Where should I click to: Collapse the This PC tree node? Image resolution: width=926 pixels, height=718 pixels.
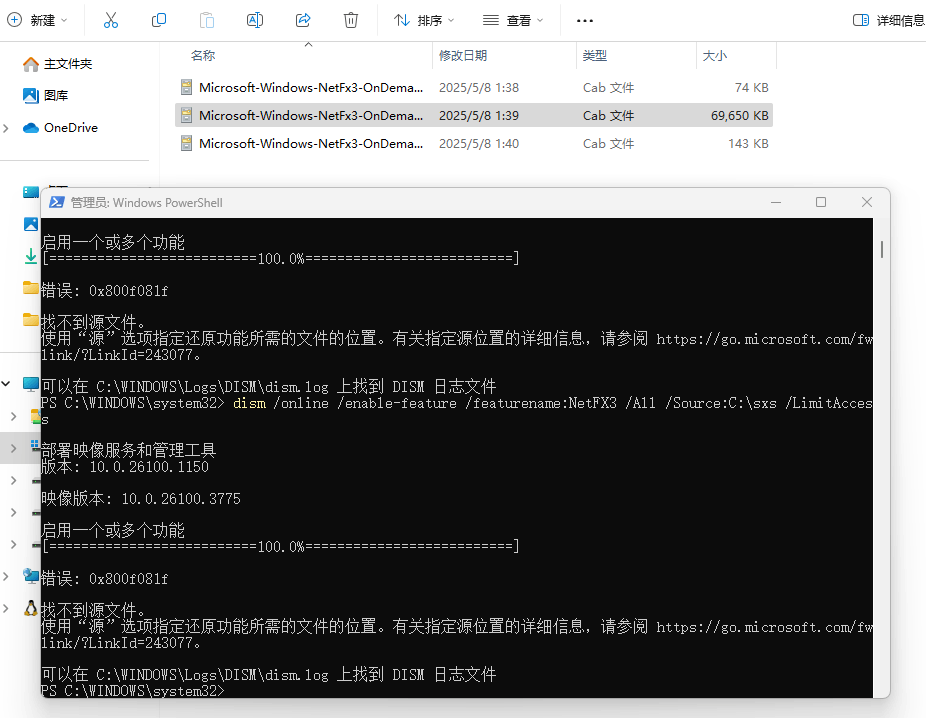click(x=6, y=384)
